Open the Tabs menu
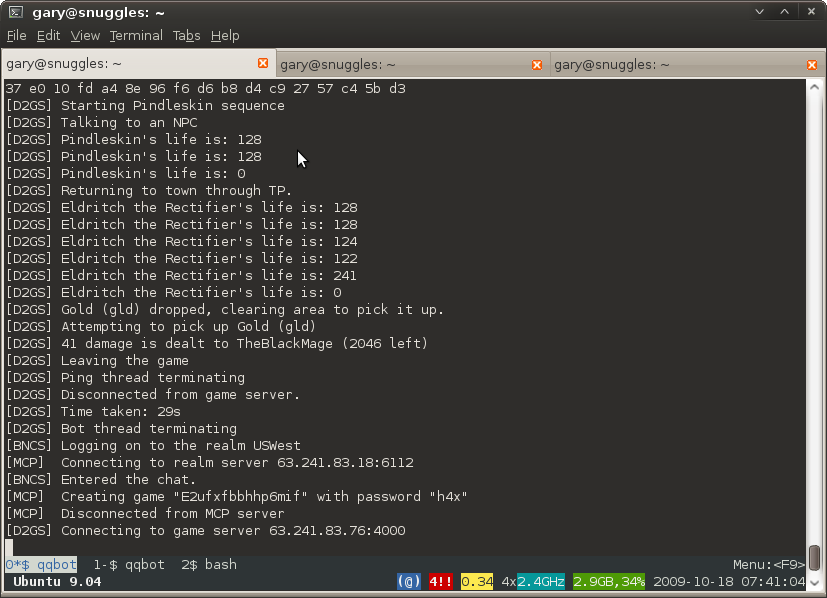 click(x=186, y=35)
